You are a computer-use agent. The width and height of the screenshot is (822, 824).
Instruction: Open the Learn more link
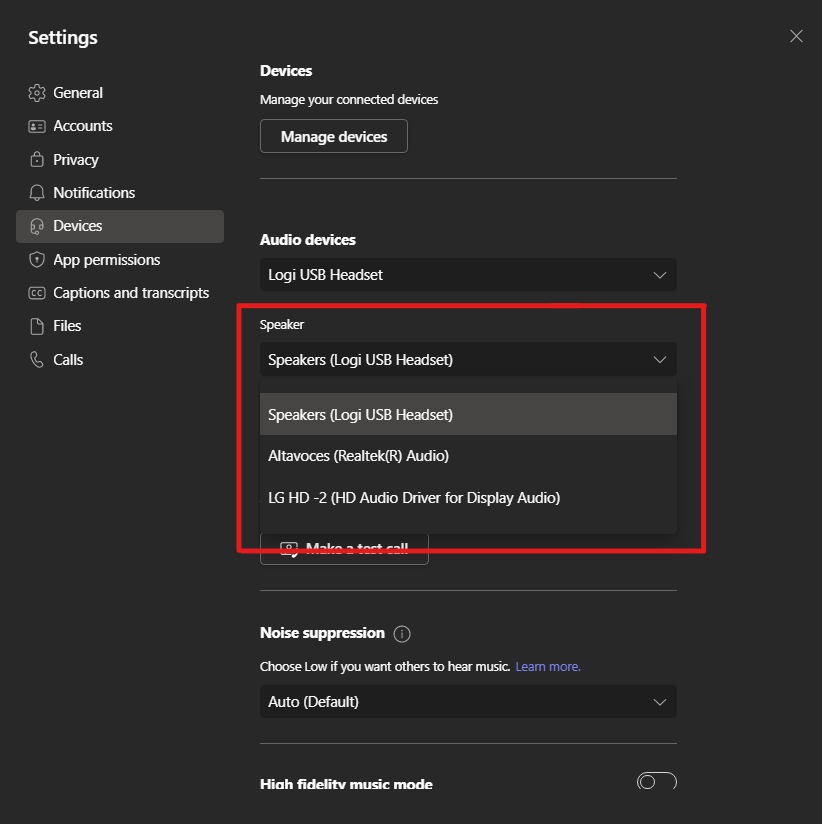pos(547,667)
